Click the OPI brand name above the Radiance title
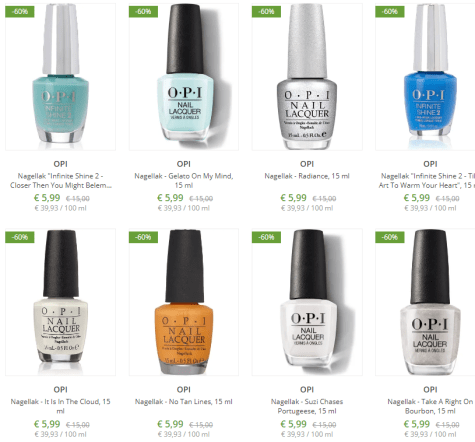The height and width of the screenshot is (442, 475). (x=307, y=164)
